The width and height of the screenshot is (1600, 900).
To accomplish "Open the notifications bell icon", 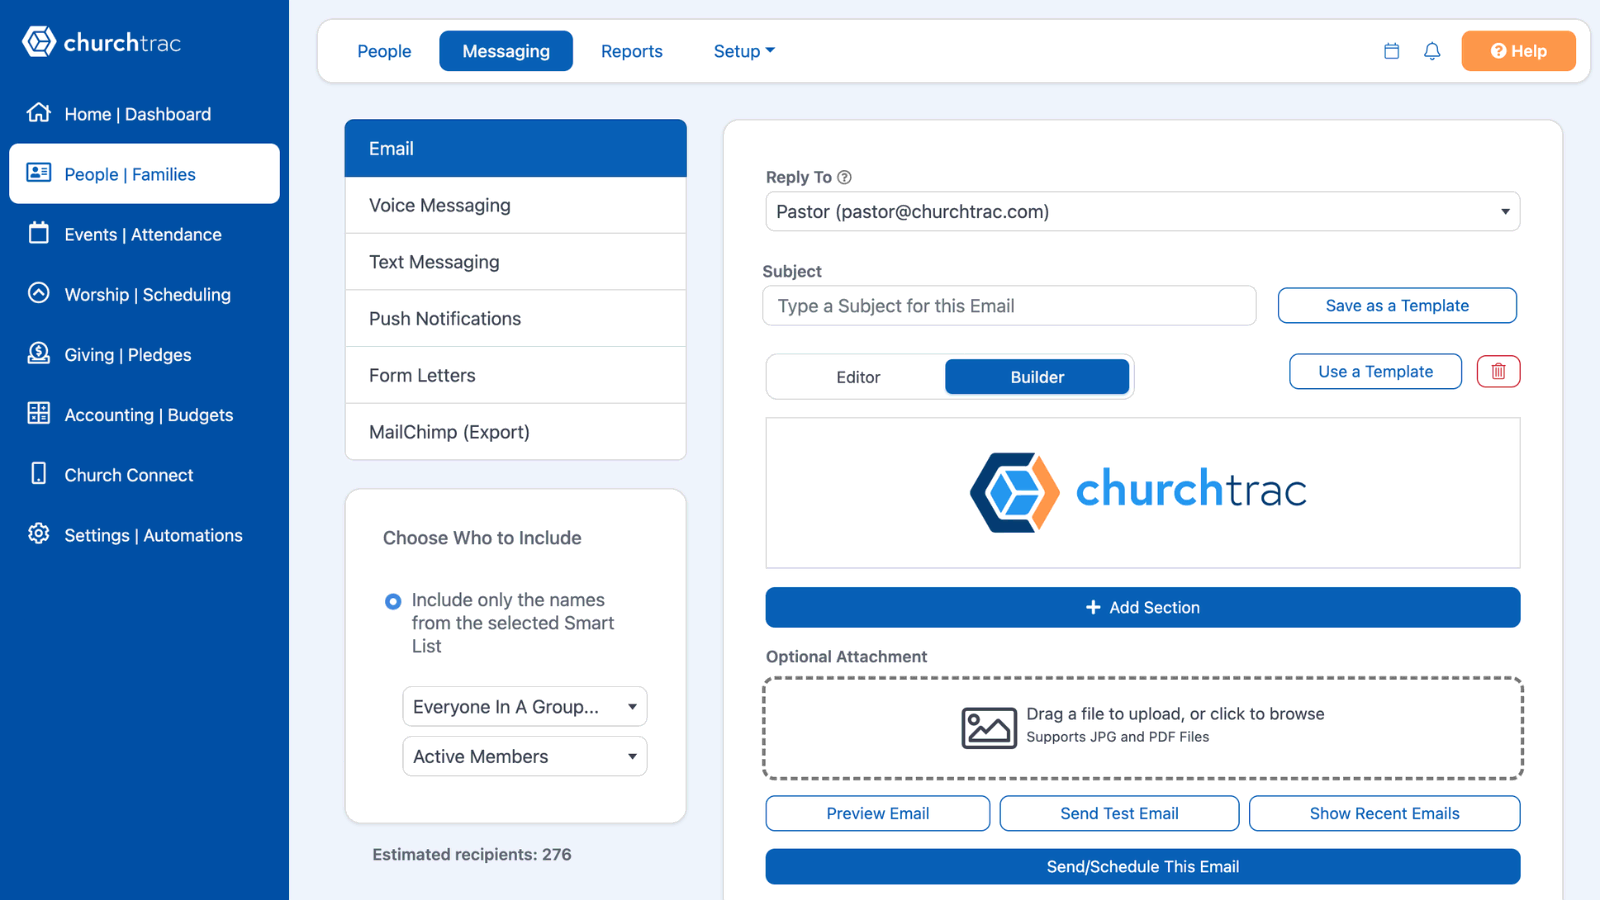I will point(1432,51).
